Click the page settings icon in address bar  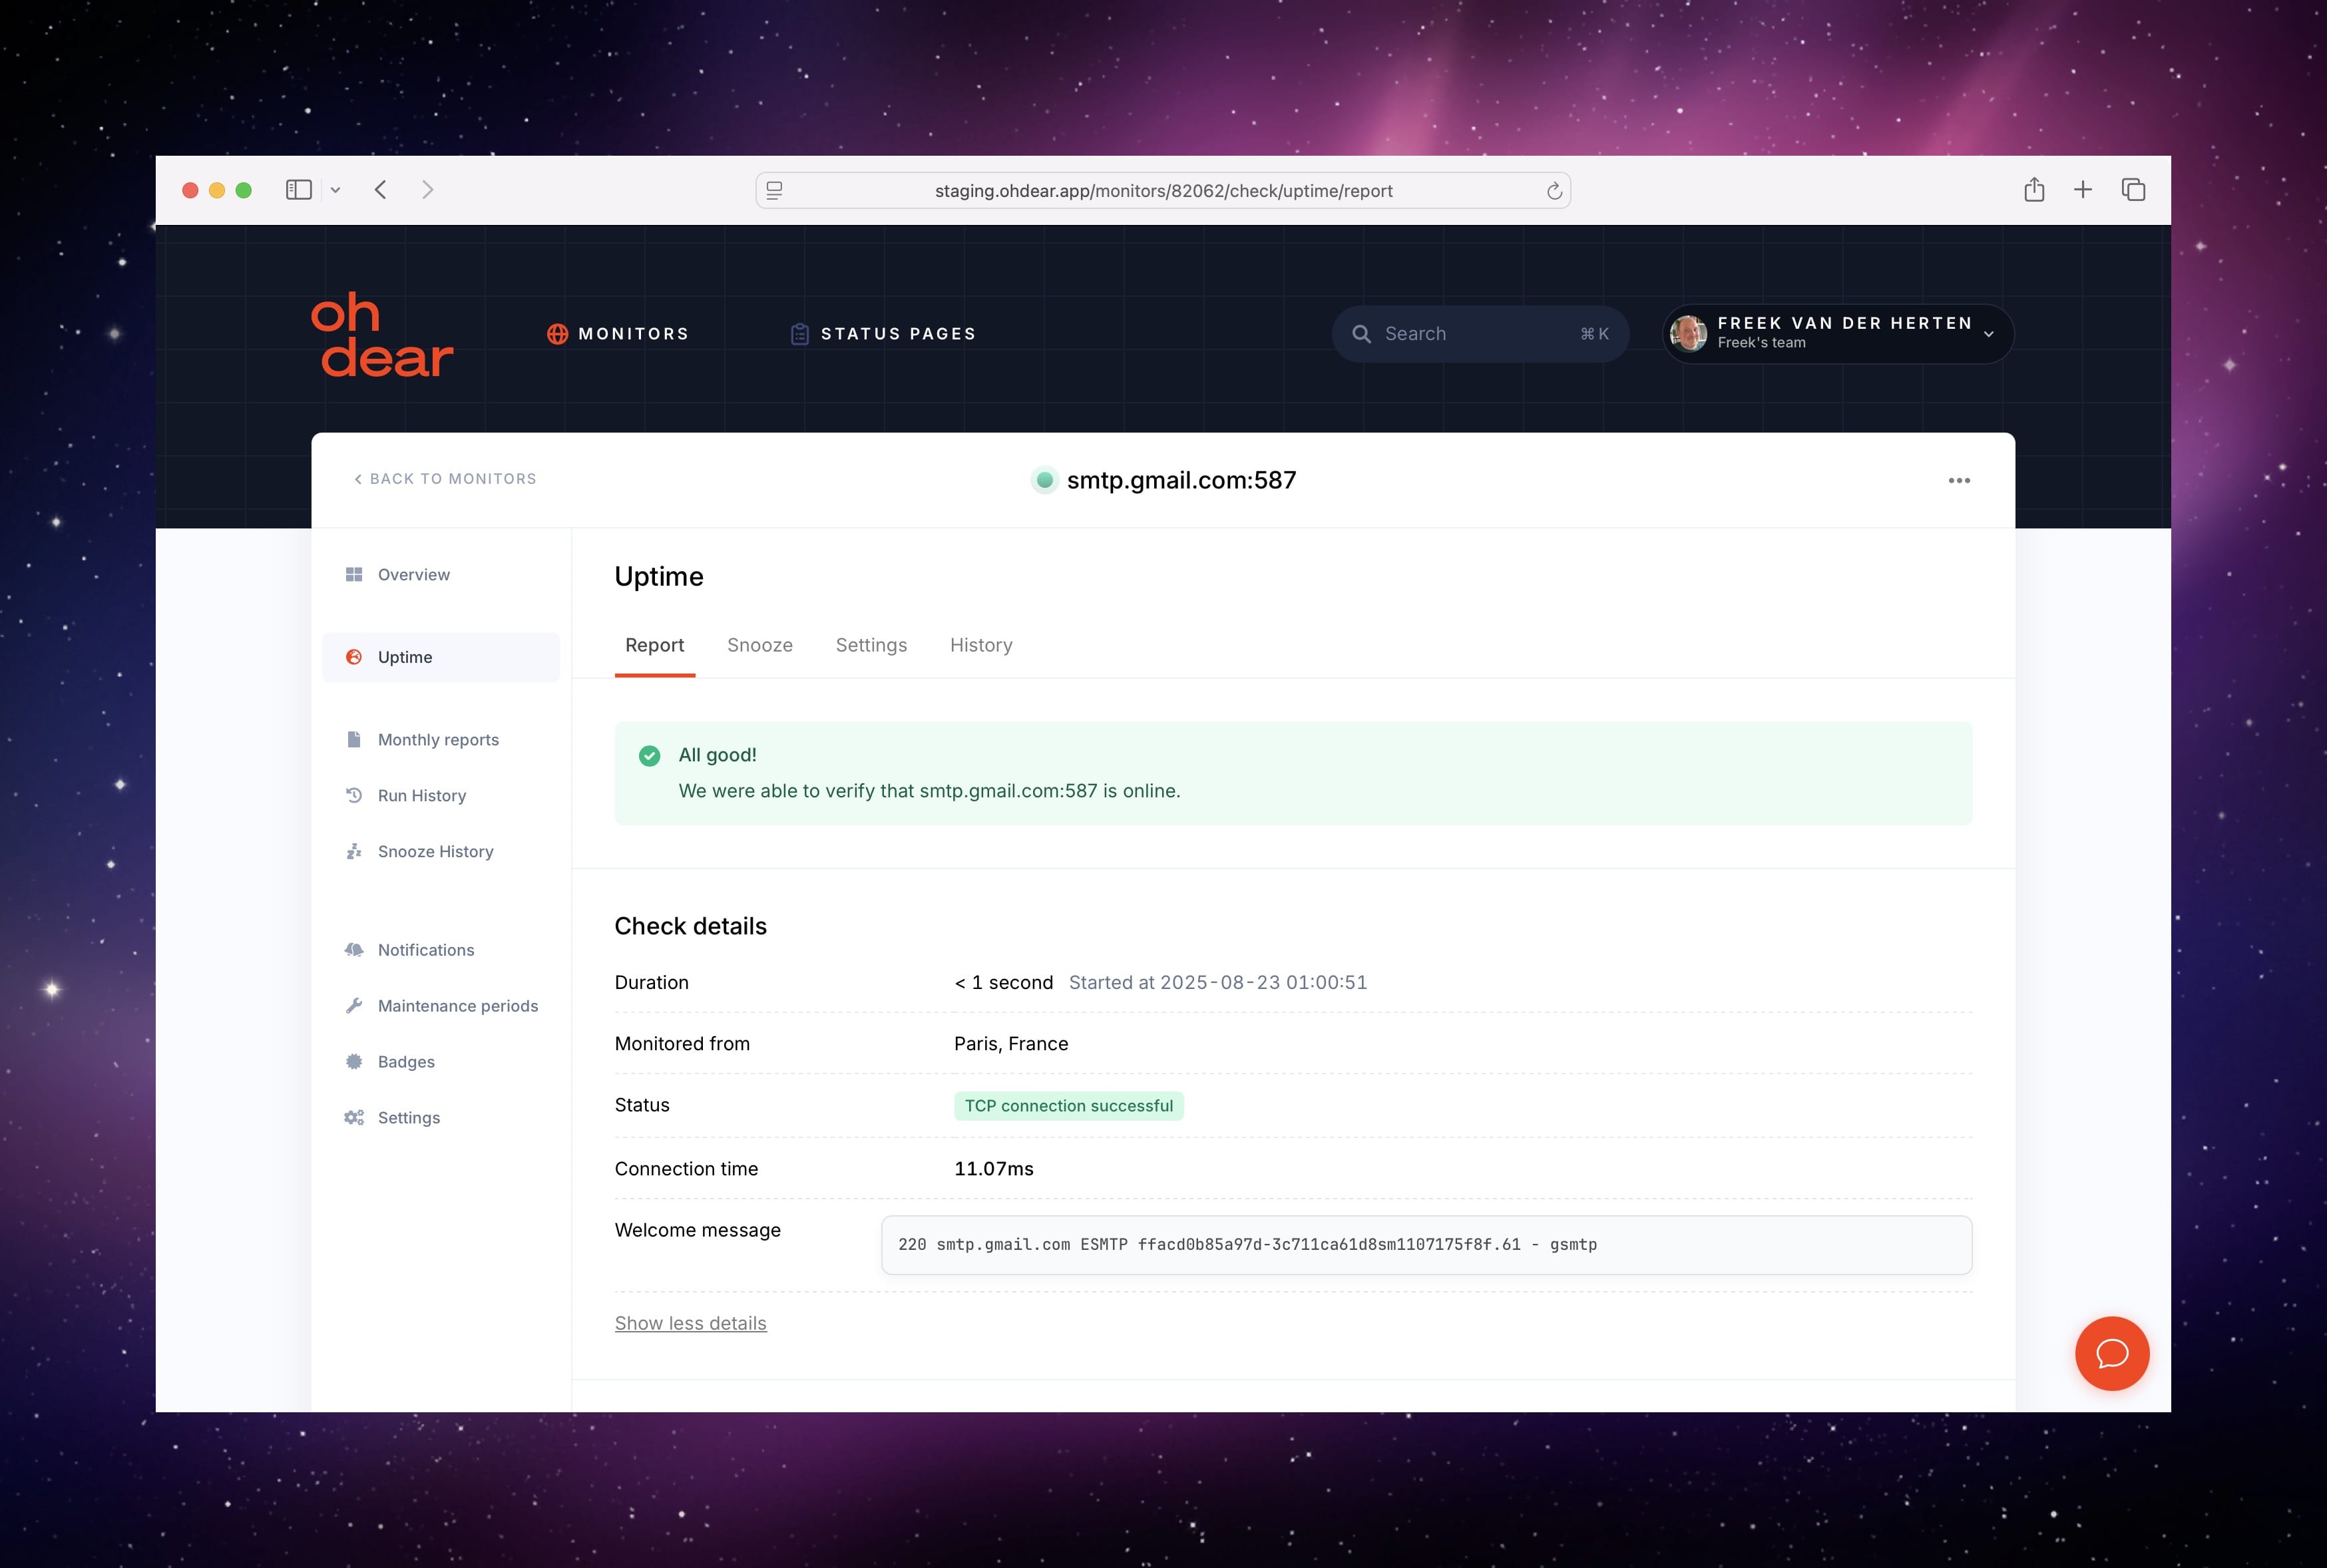[x=774, y=190]
